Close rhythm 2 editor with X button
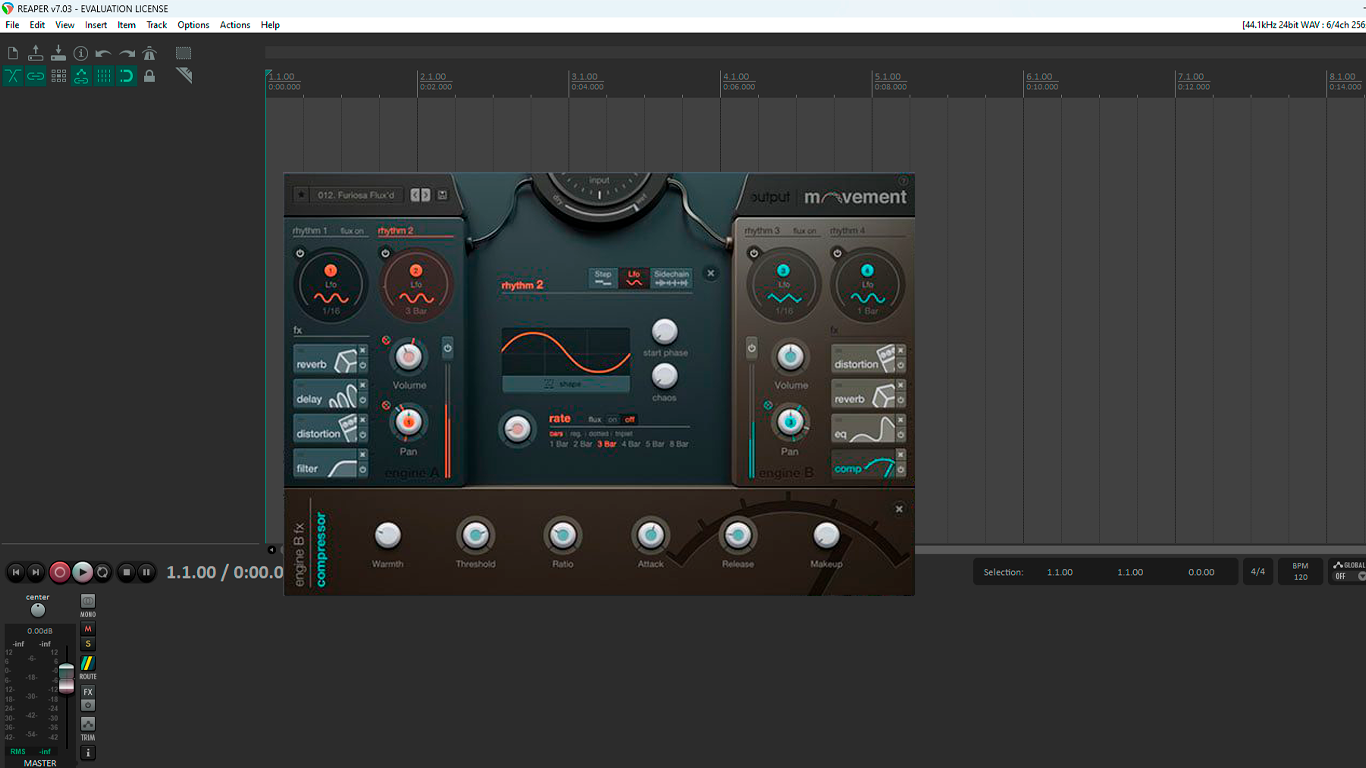Viewport: 1366px width, 768px height. pos(711,273)
